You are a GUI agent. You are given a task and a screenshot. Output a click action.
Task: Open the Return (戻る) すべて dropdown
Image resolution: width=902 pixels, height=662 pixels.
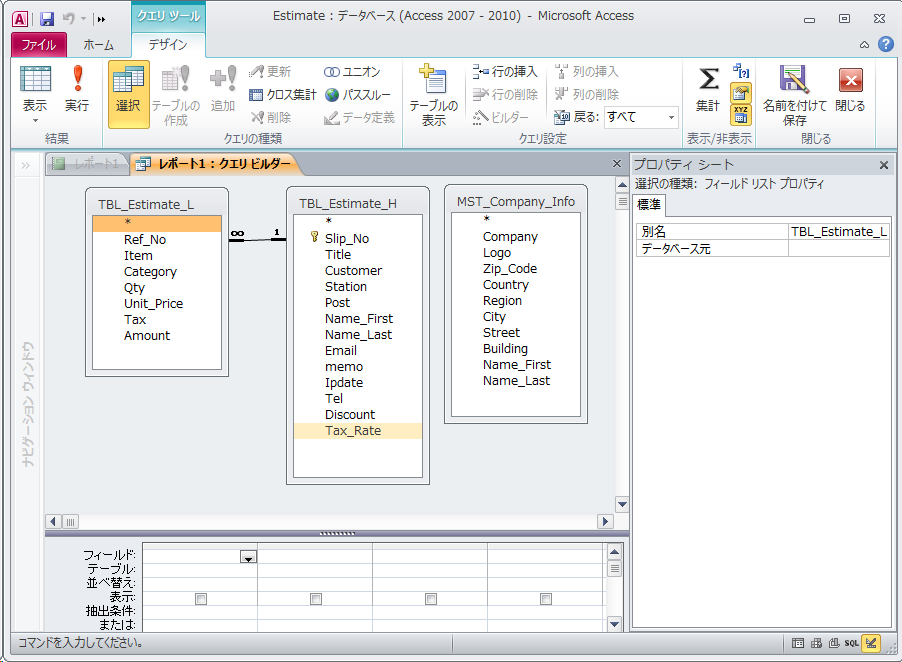671,117
